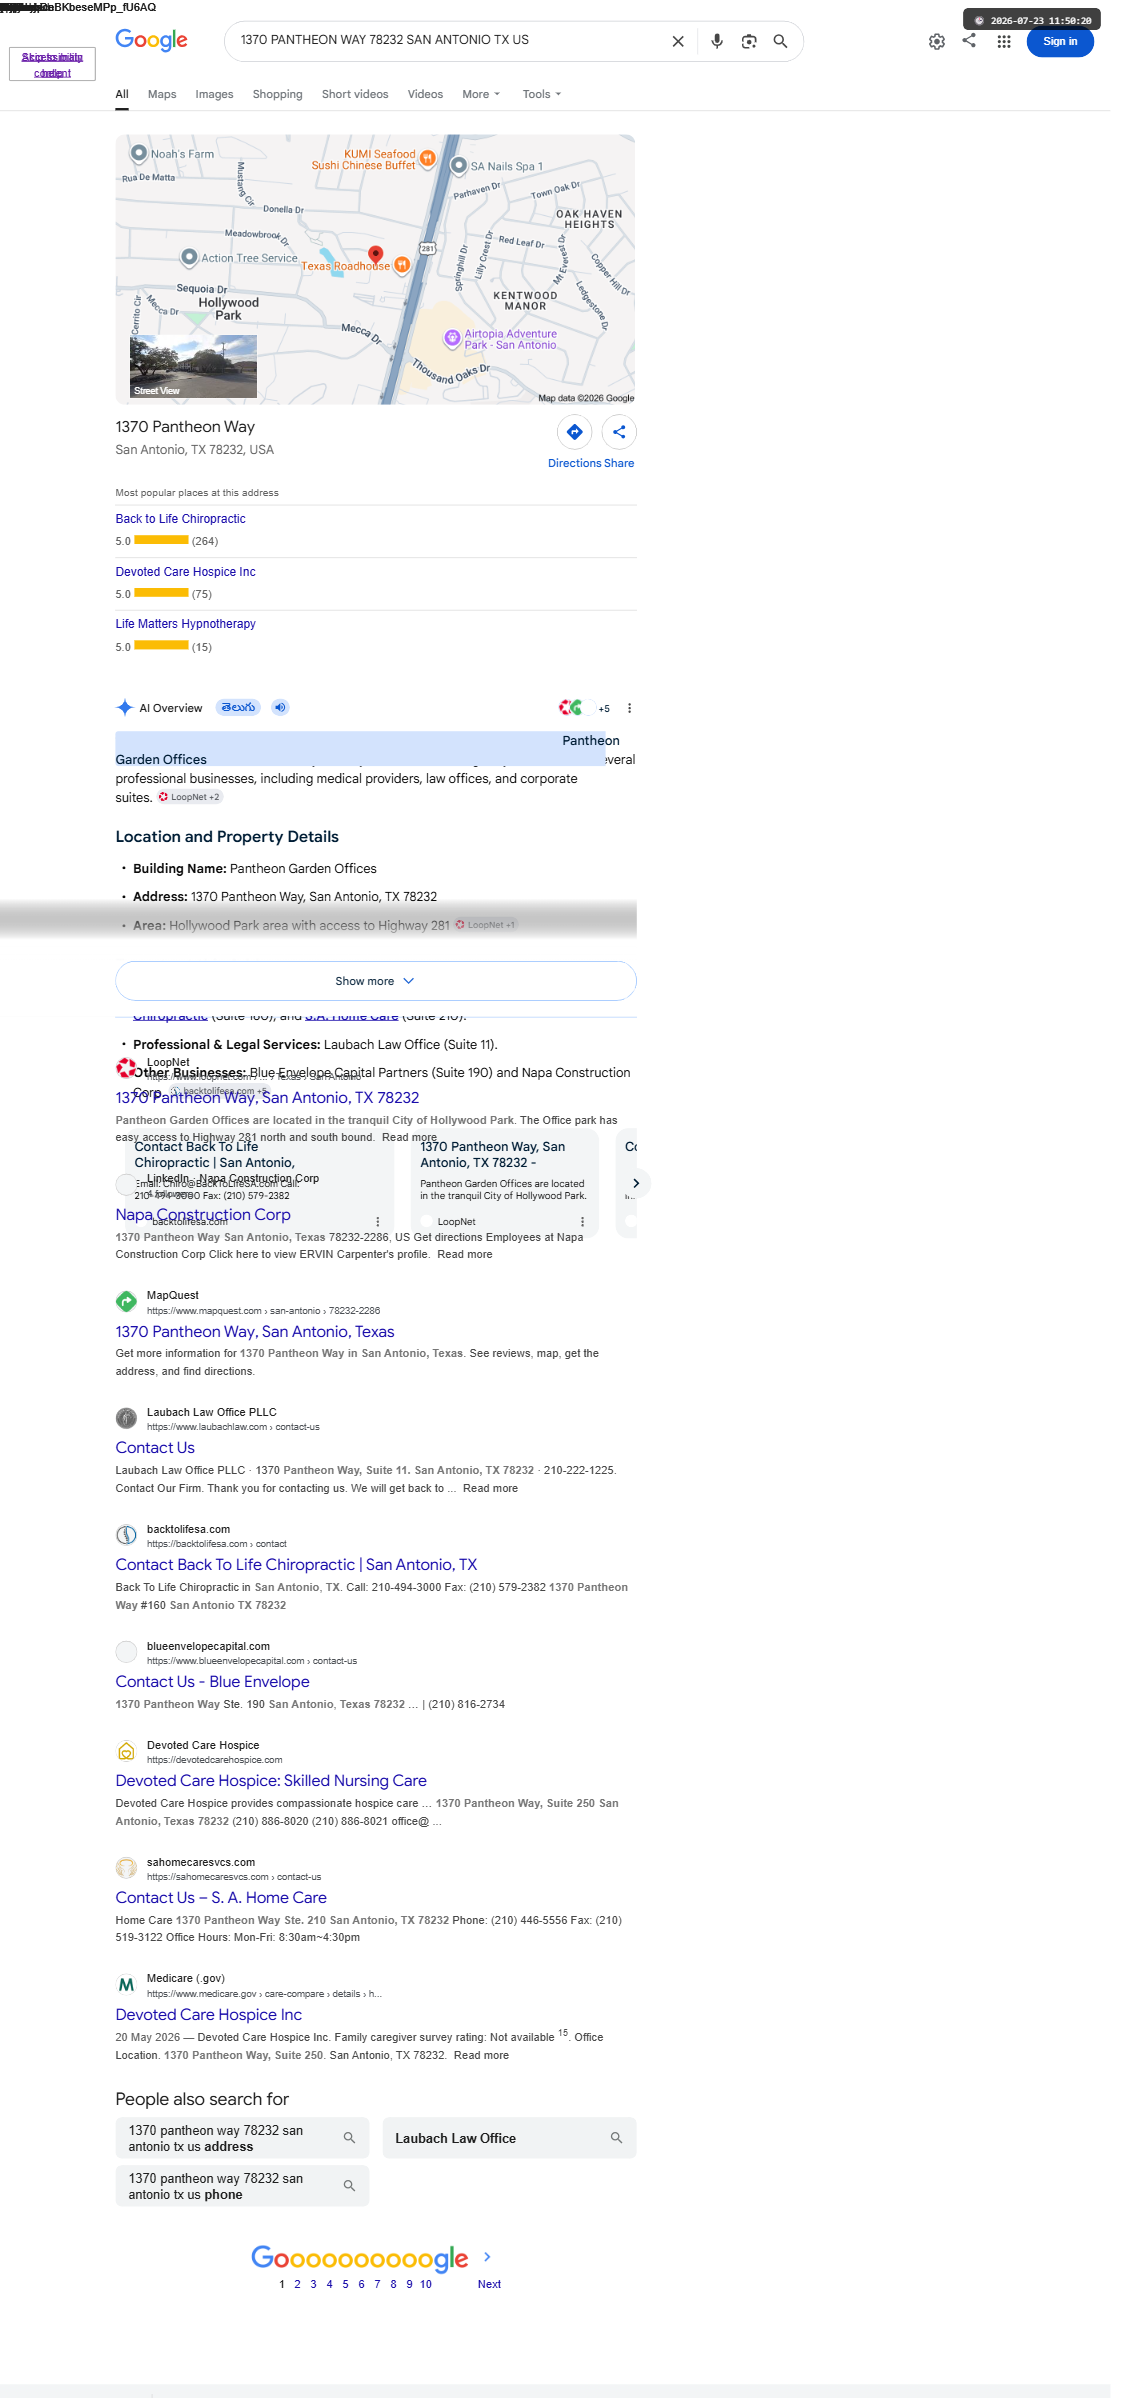
Task: Open MapQuest 1370 Pantheon Way result
Action: [x=255, y=1332]
